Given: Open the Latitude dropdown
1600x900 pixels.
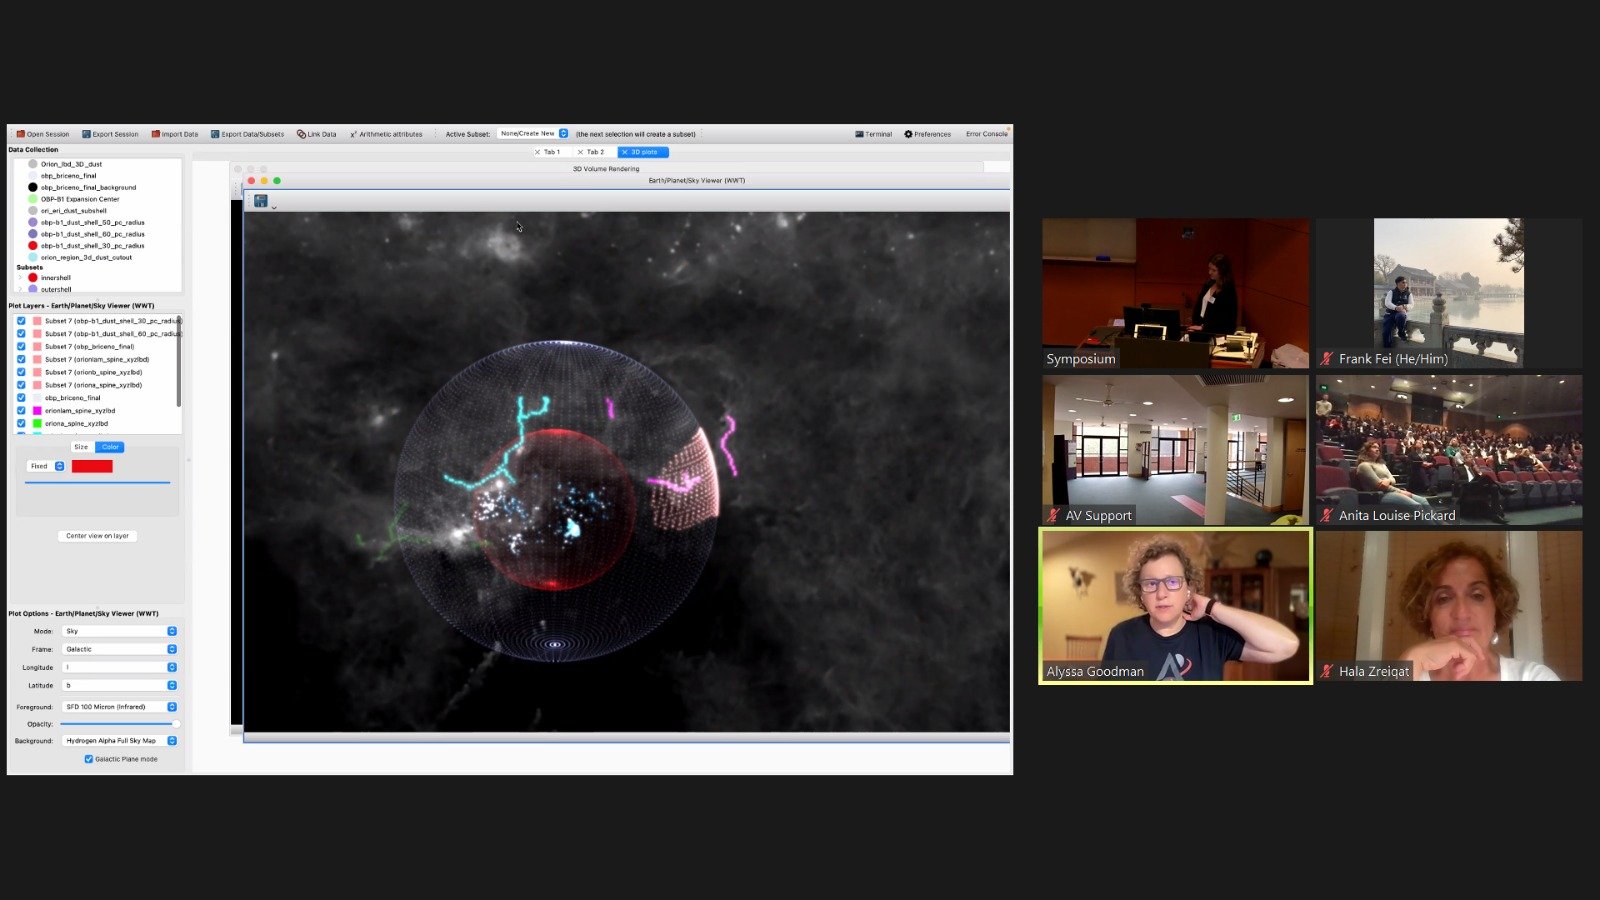Looking at the screenshot, I should (120, 685).
